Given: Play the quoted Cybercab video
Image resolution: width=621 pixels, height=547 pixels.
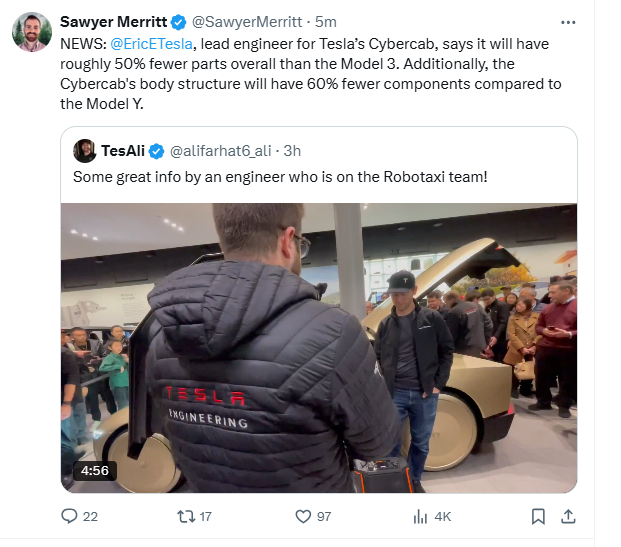Looking at the screenshot, I should click(x=319, y=348).
